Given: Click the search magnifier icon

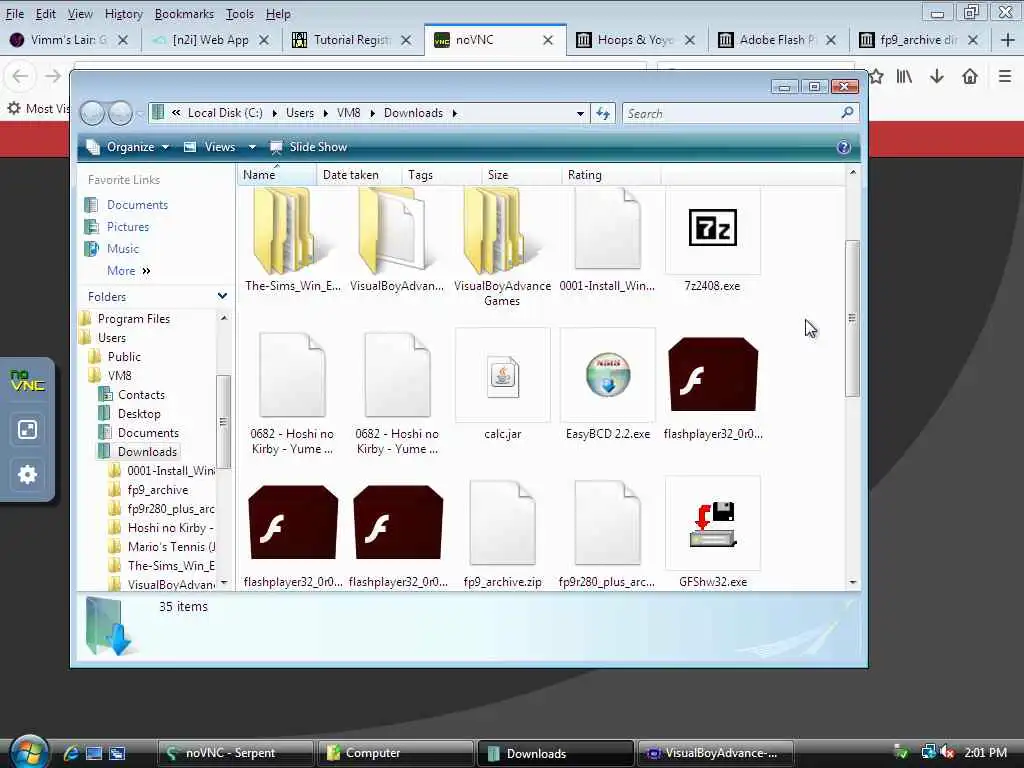Looking at the screenshot, I should (x=847, y=113).
